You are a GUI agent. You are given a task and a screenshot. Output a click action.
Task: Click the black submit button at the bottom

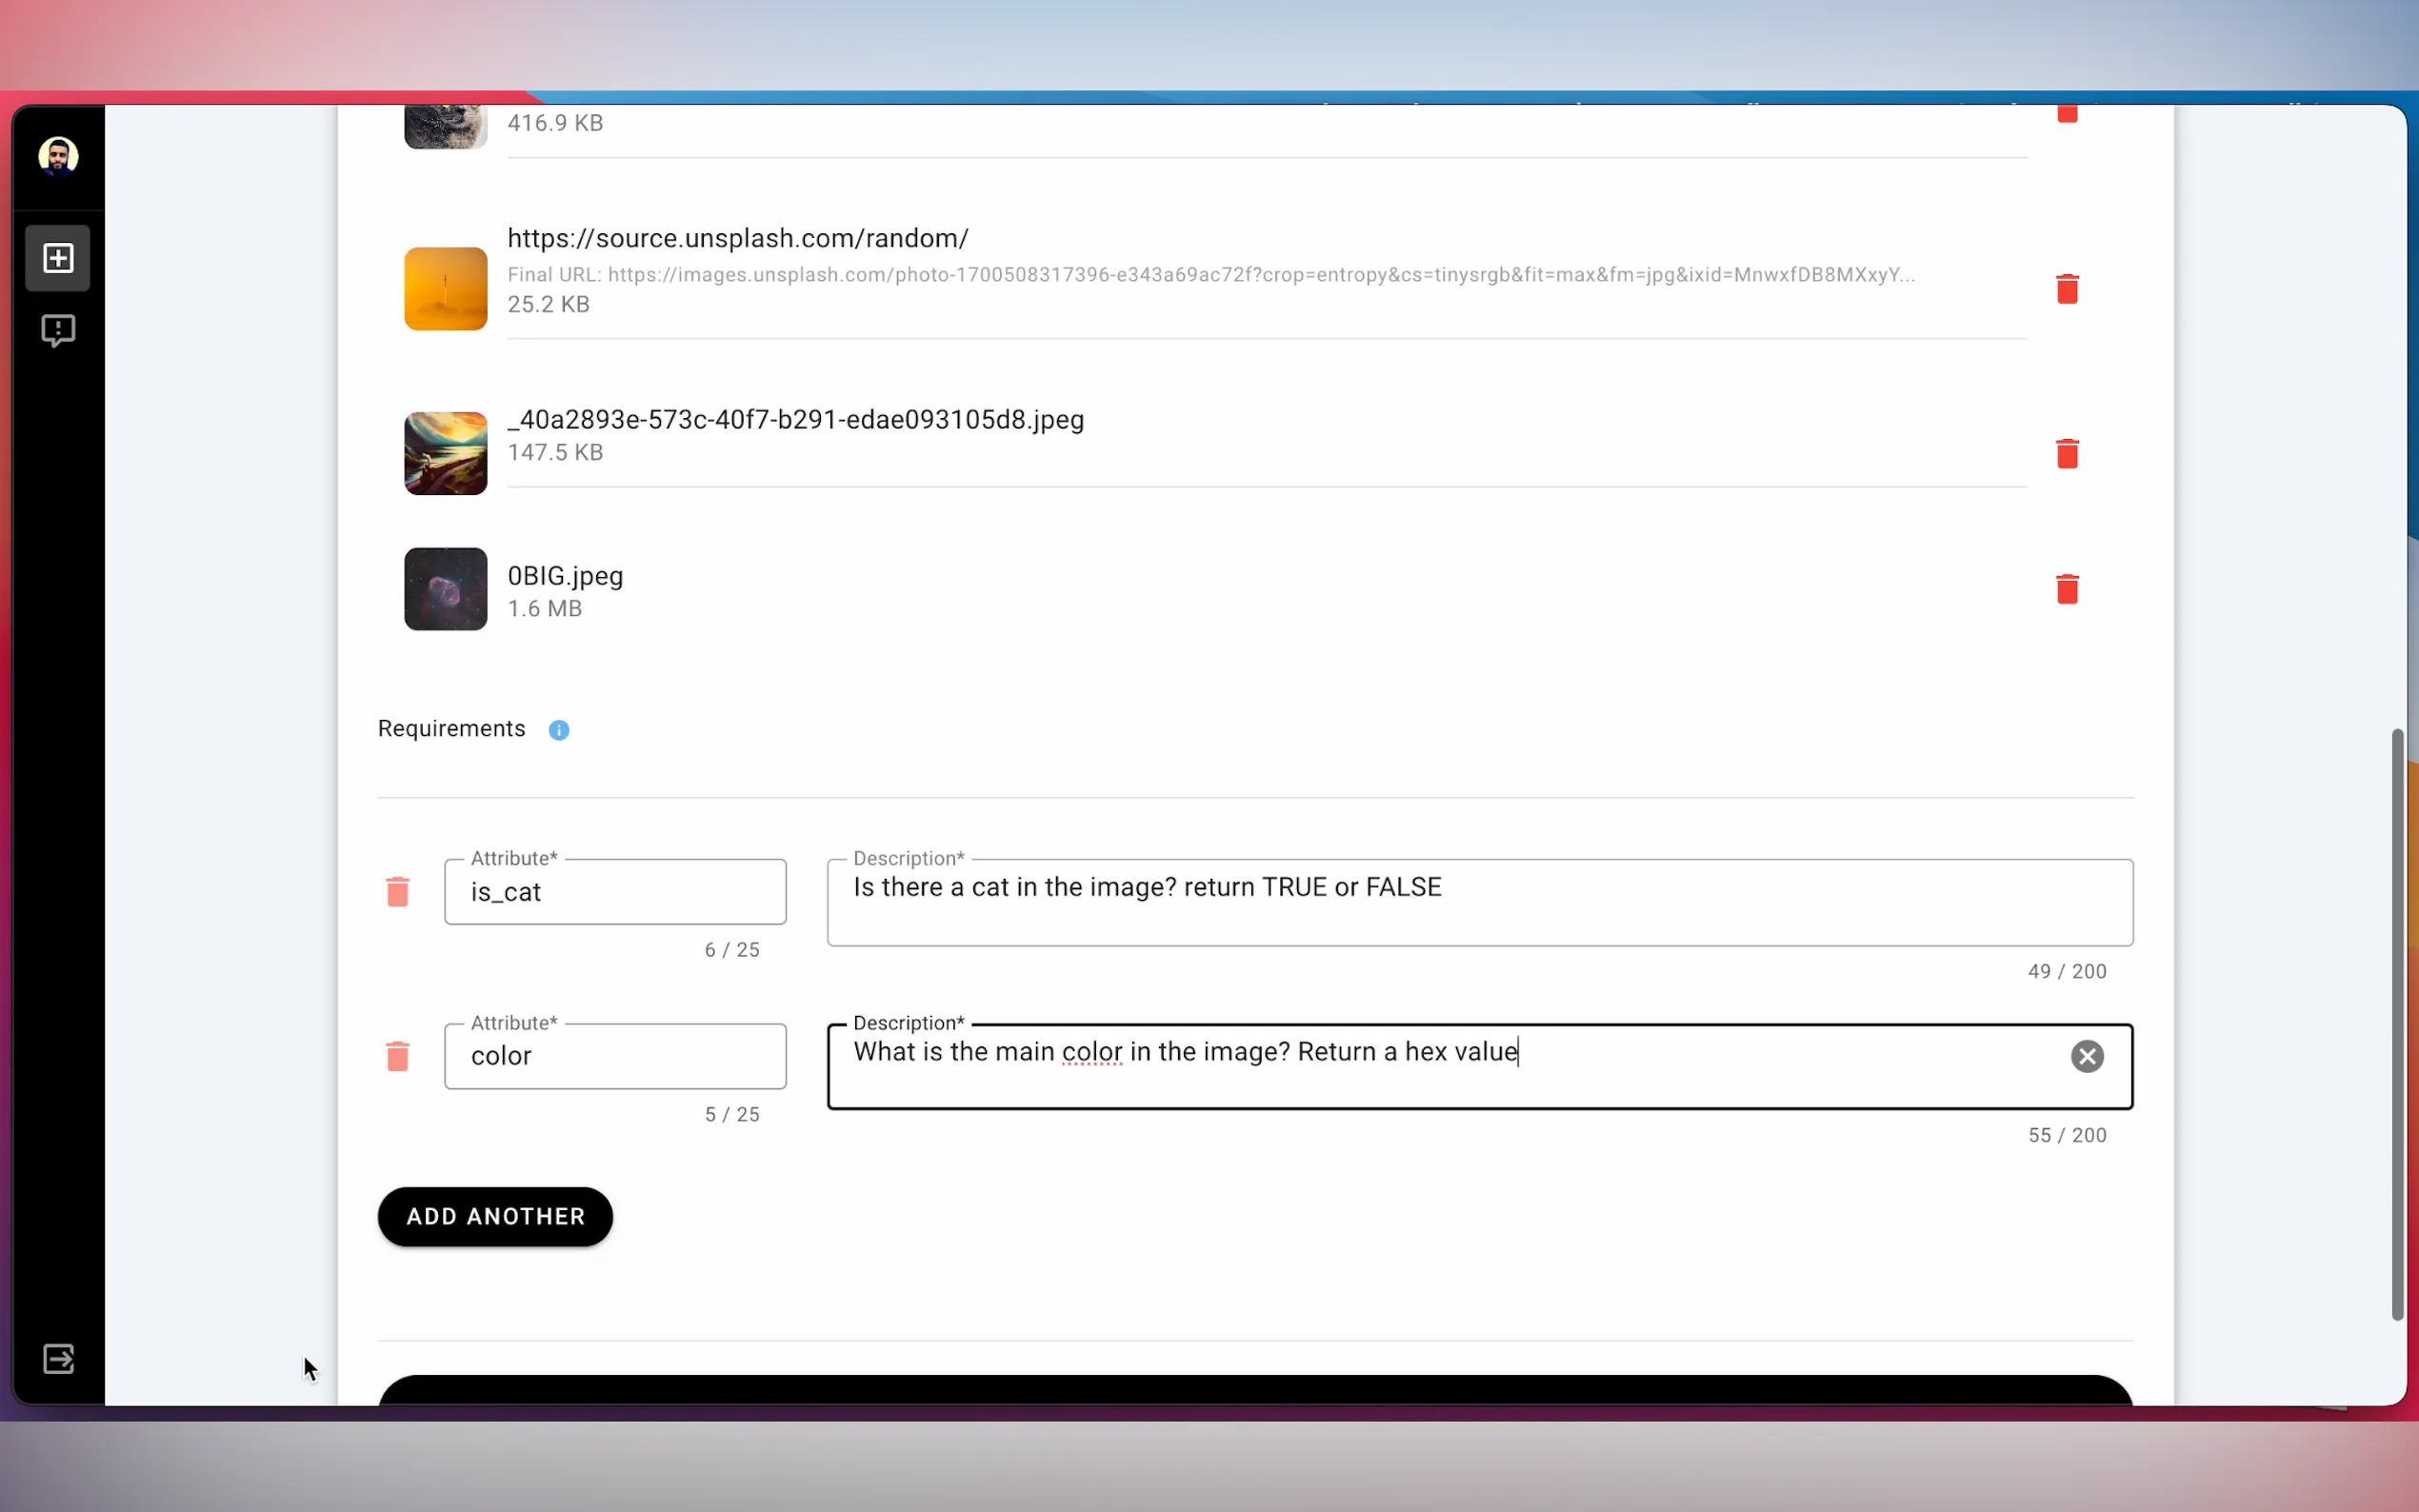[x=1255, y=1391]
